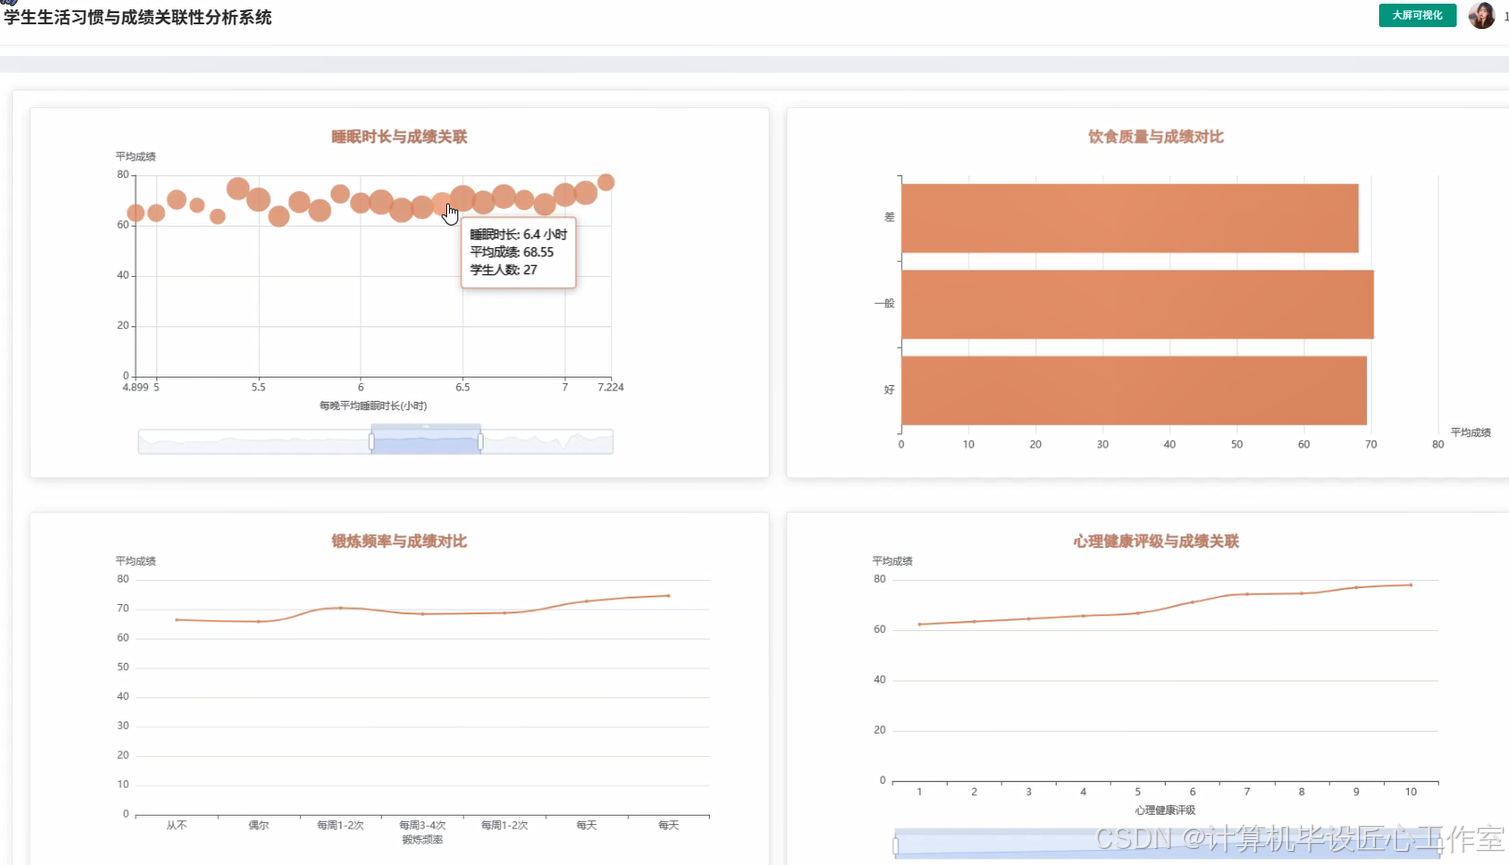Click the 从不 label on exercise axis
The width and height of the screenshot is (1509, 865).
coord(177,825)
